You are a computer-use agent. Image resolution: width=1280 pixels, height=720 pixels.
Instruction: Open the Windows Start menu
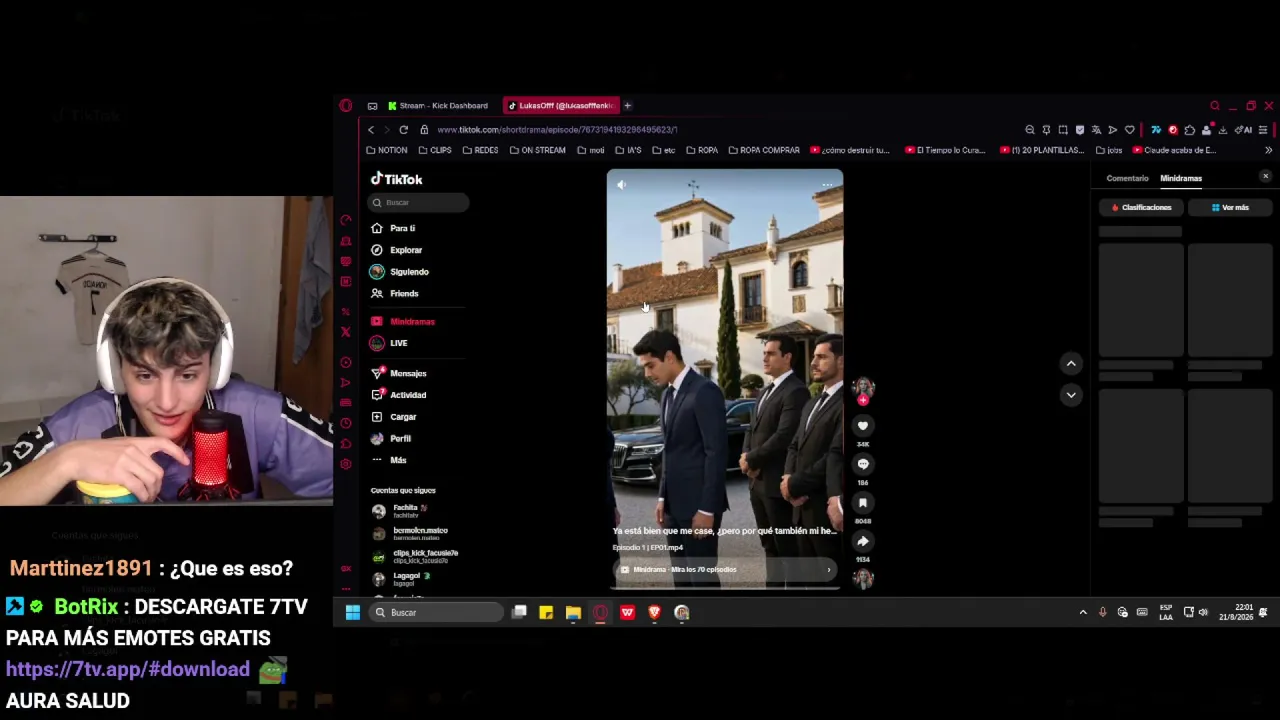tap(353, 613)
